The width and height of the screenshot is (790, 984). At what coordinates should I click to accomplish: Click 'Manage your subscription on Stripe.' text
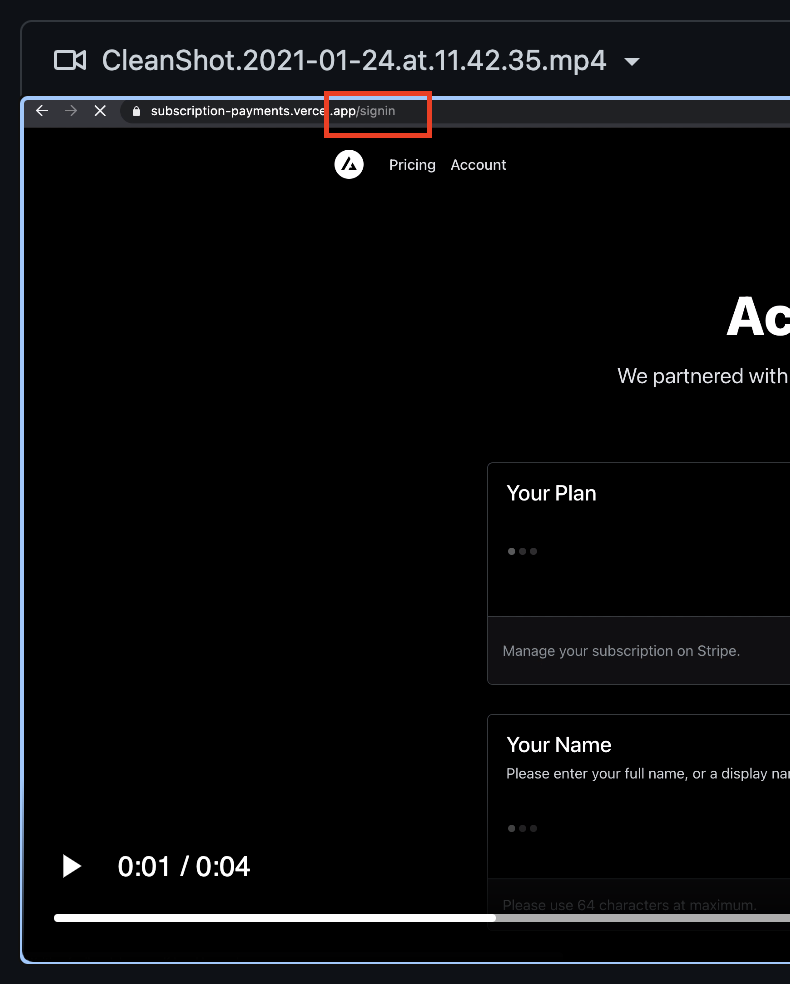[x=621, y=651]
